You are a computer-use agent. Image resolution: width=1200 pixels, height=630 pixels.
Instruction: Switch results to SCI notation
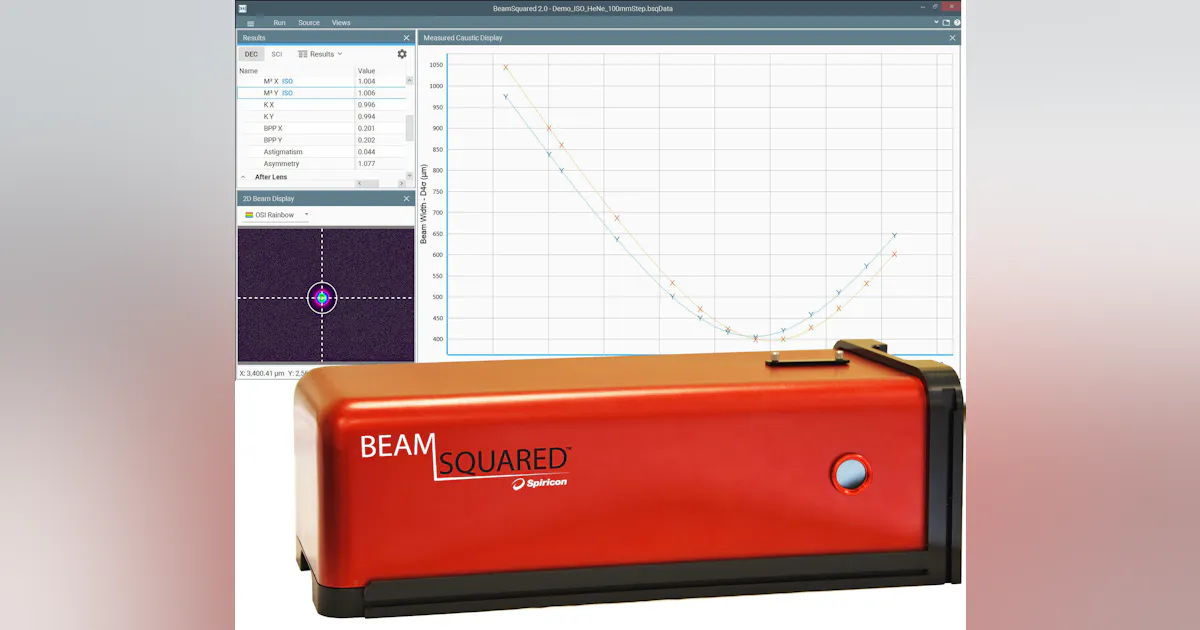[x=277, y=54]
